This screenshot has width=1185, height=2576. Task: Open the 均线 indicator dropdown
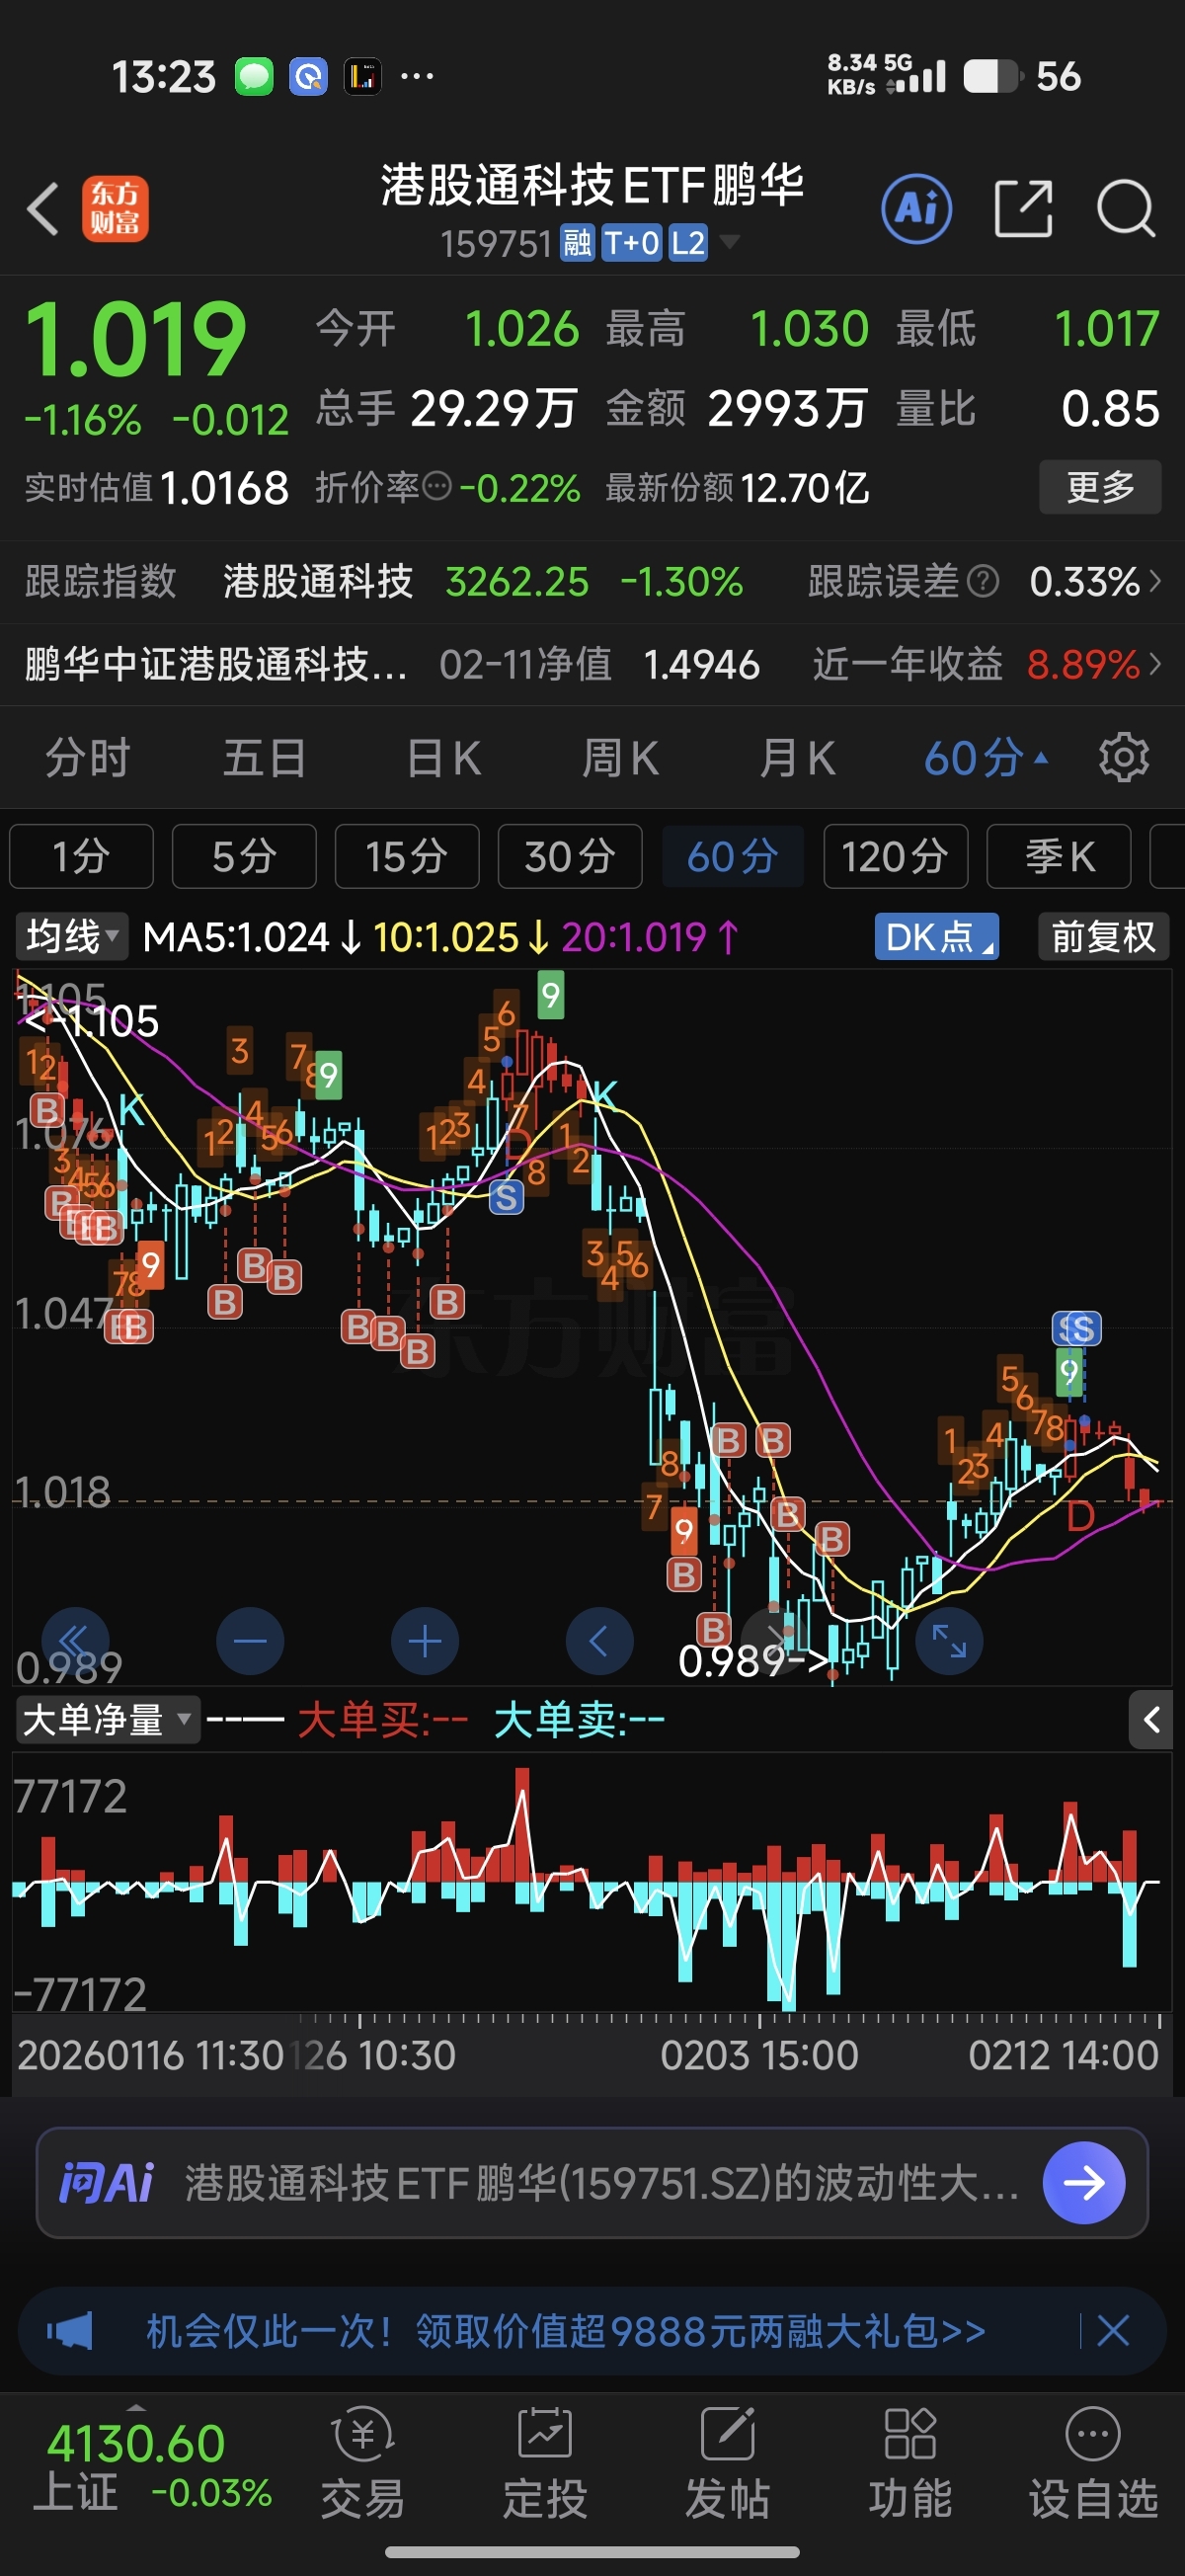coord(72,937)
